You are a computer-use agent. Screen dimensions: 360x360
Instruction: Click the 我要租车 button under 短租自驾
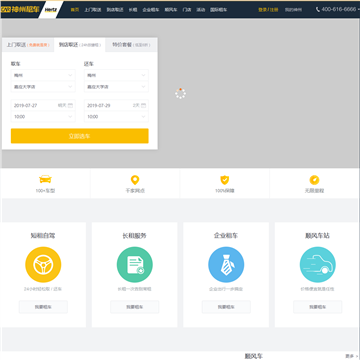tap(43, 307)
